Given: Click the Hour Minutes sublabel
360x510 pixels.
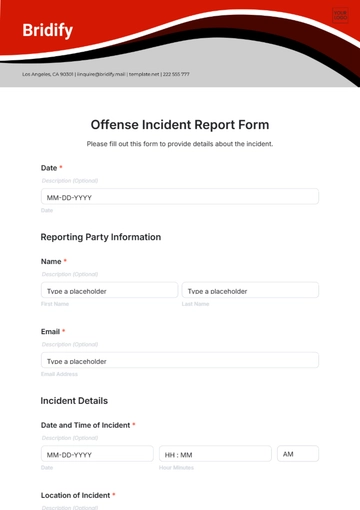Looking at the screenshot, I should (176, 468).
